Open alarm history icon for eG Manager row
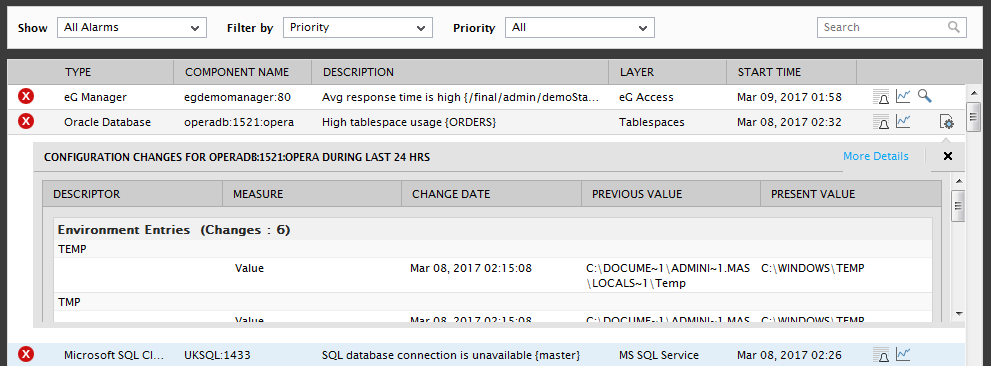The height and width of the screenshot is (366, 991). pyautogui.click(x=881, y=97)
